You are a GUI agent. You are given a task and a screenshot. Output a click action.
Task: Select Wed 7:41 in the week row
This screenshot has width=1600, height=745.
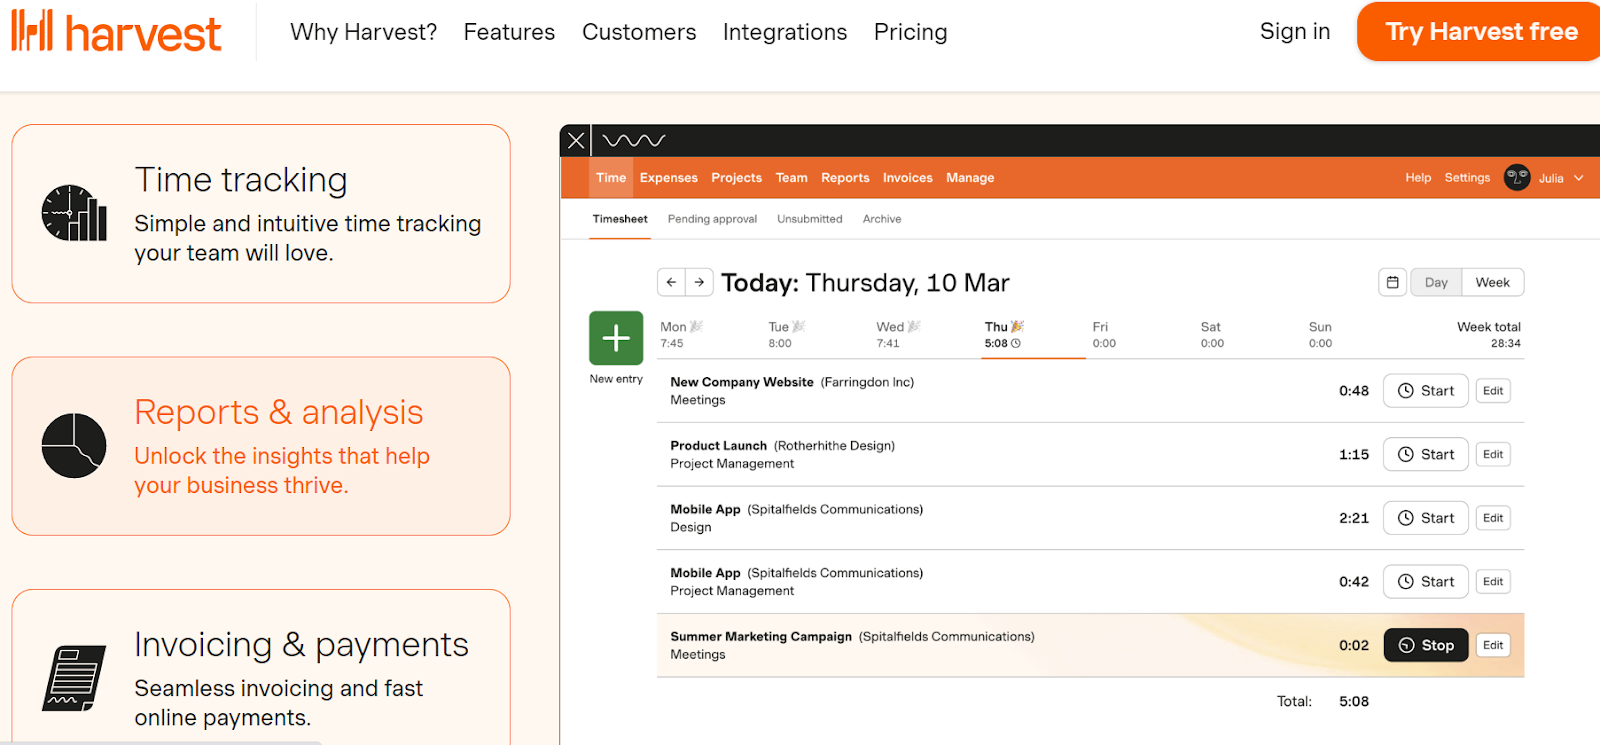pyautogui.click(x=898, y=335)
